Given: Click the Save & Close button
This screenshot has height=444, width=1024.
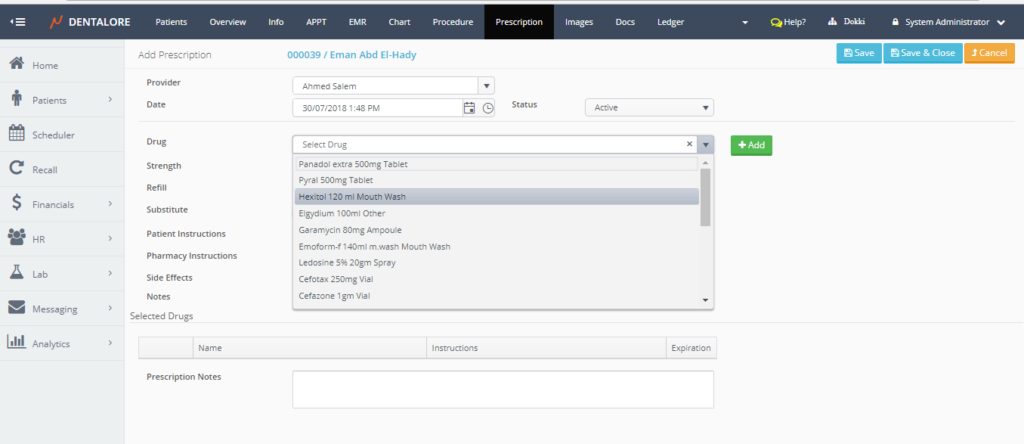Looking at the screenshot, I should pyautogui.click(x=921, y=53).
